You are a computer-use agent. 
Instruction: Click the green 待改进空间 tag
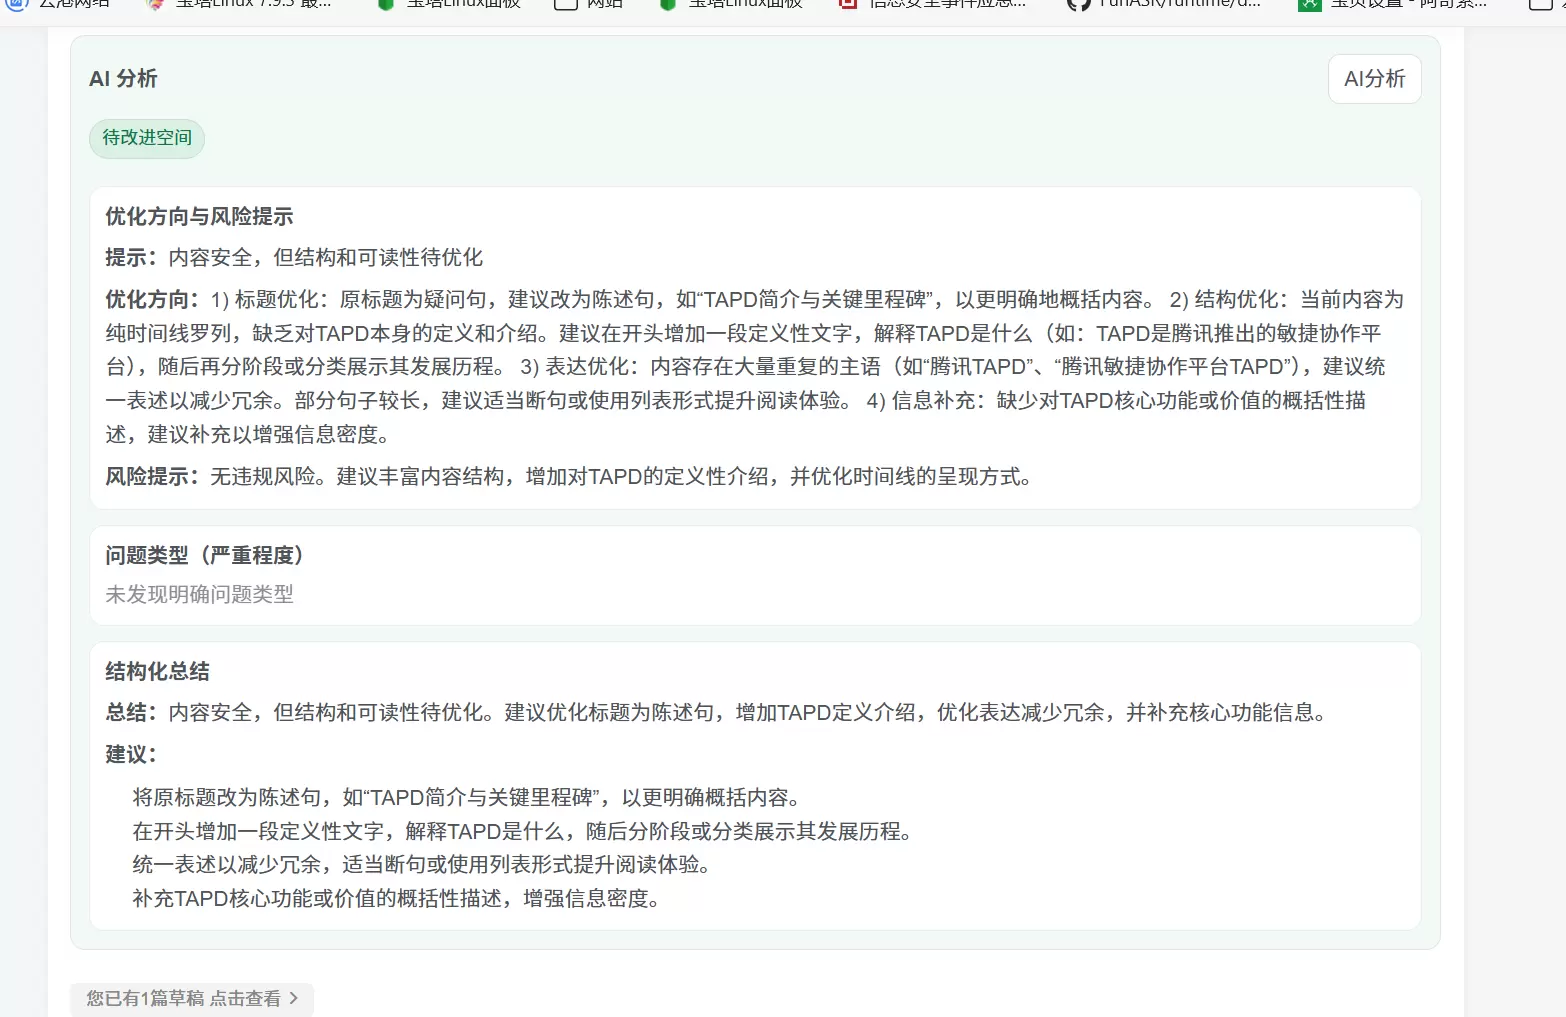pyautogui.click(x=147, y=138)
